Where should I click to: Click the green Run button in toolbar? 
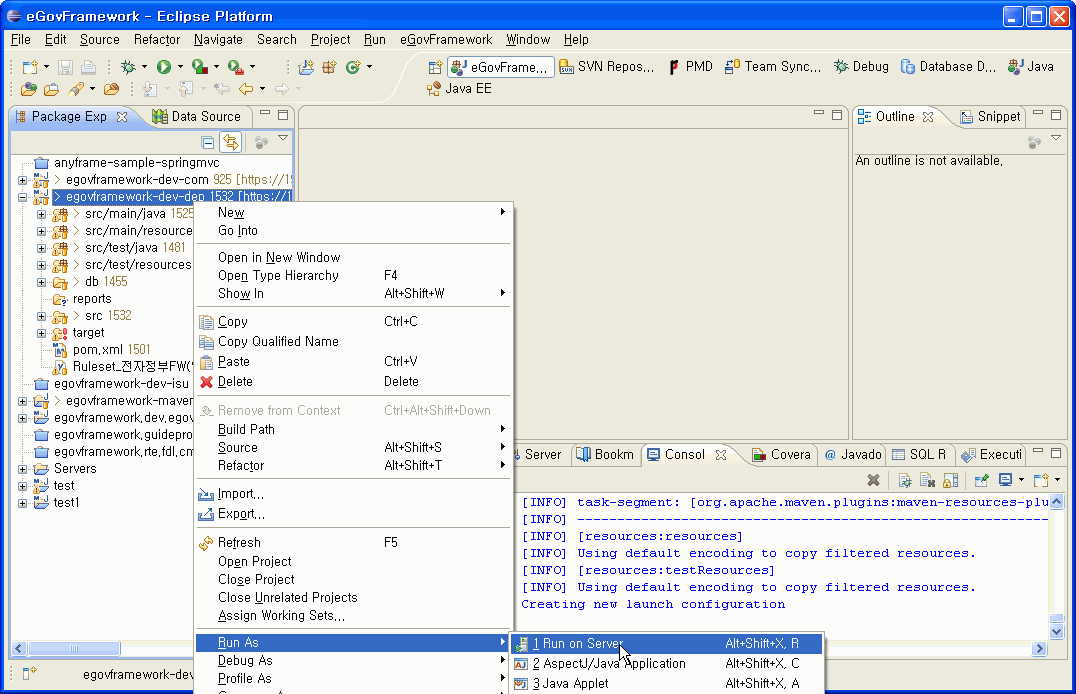coord(163,67)
